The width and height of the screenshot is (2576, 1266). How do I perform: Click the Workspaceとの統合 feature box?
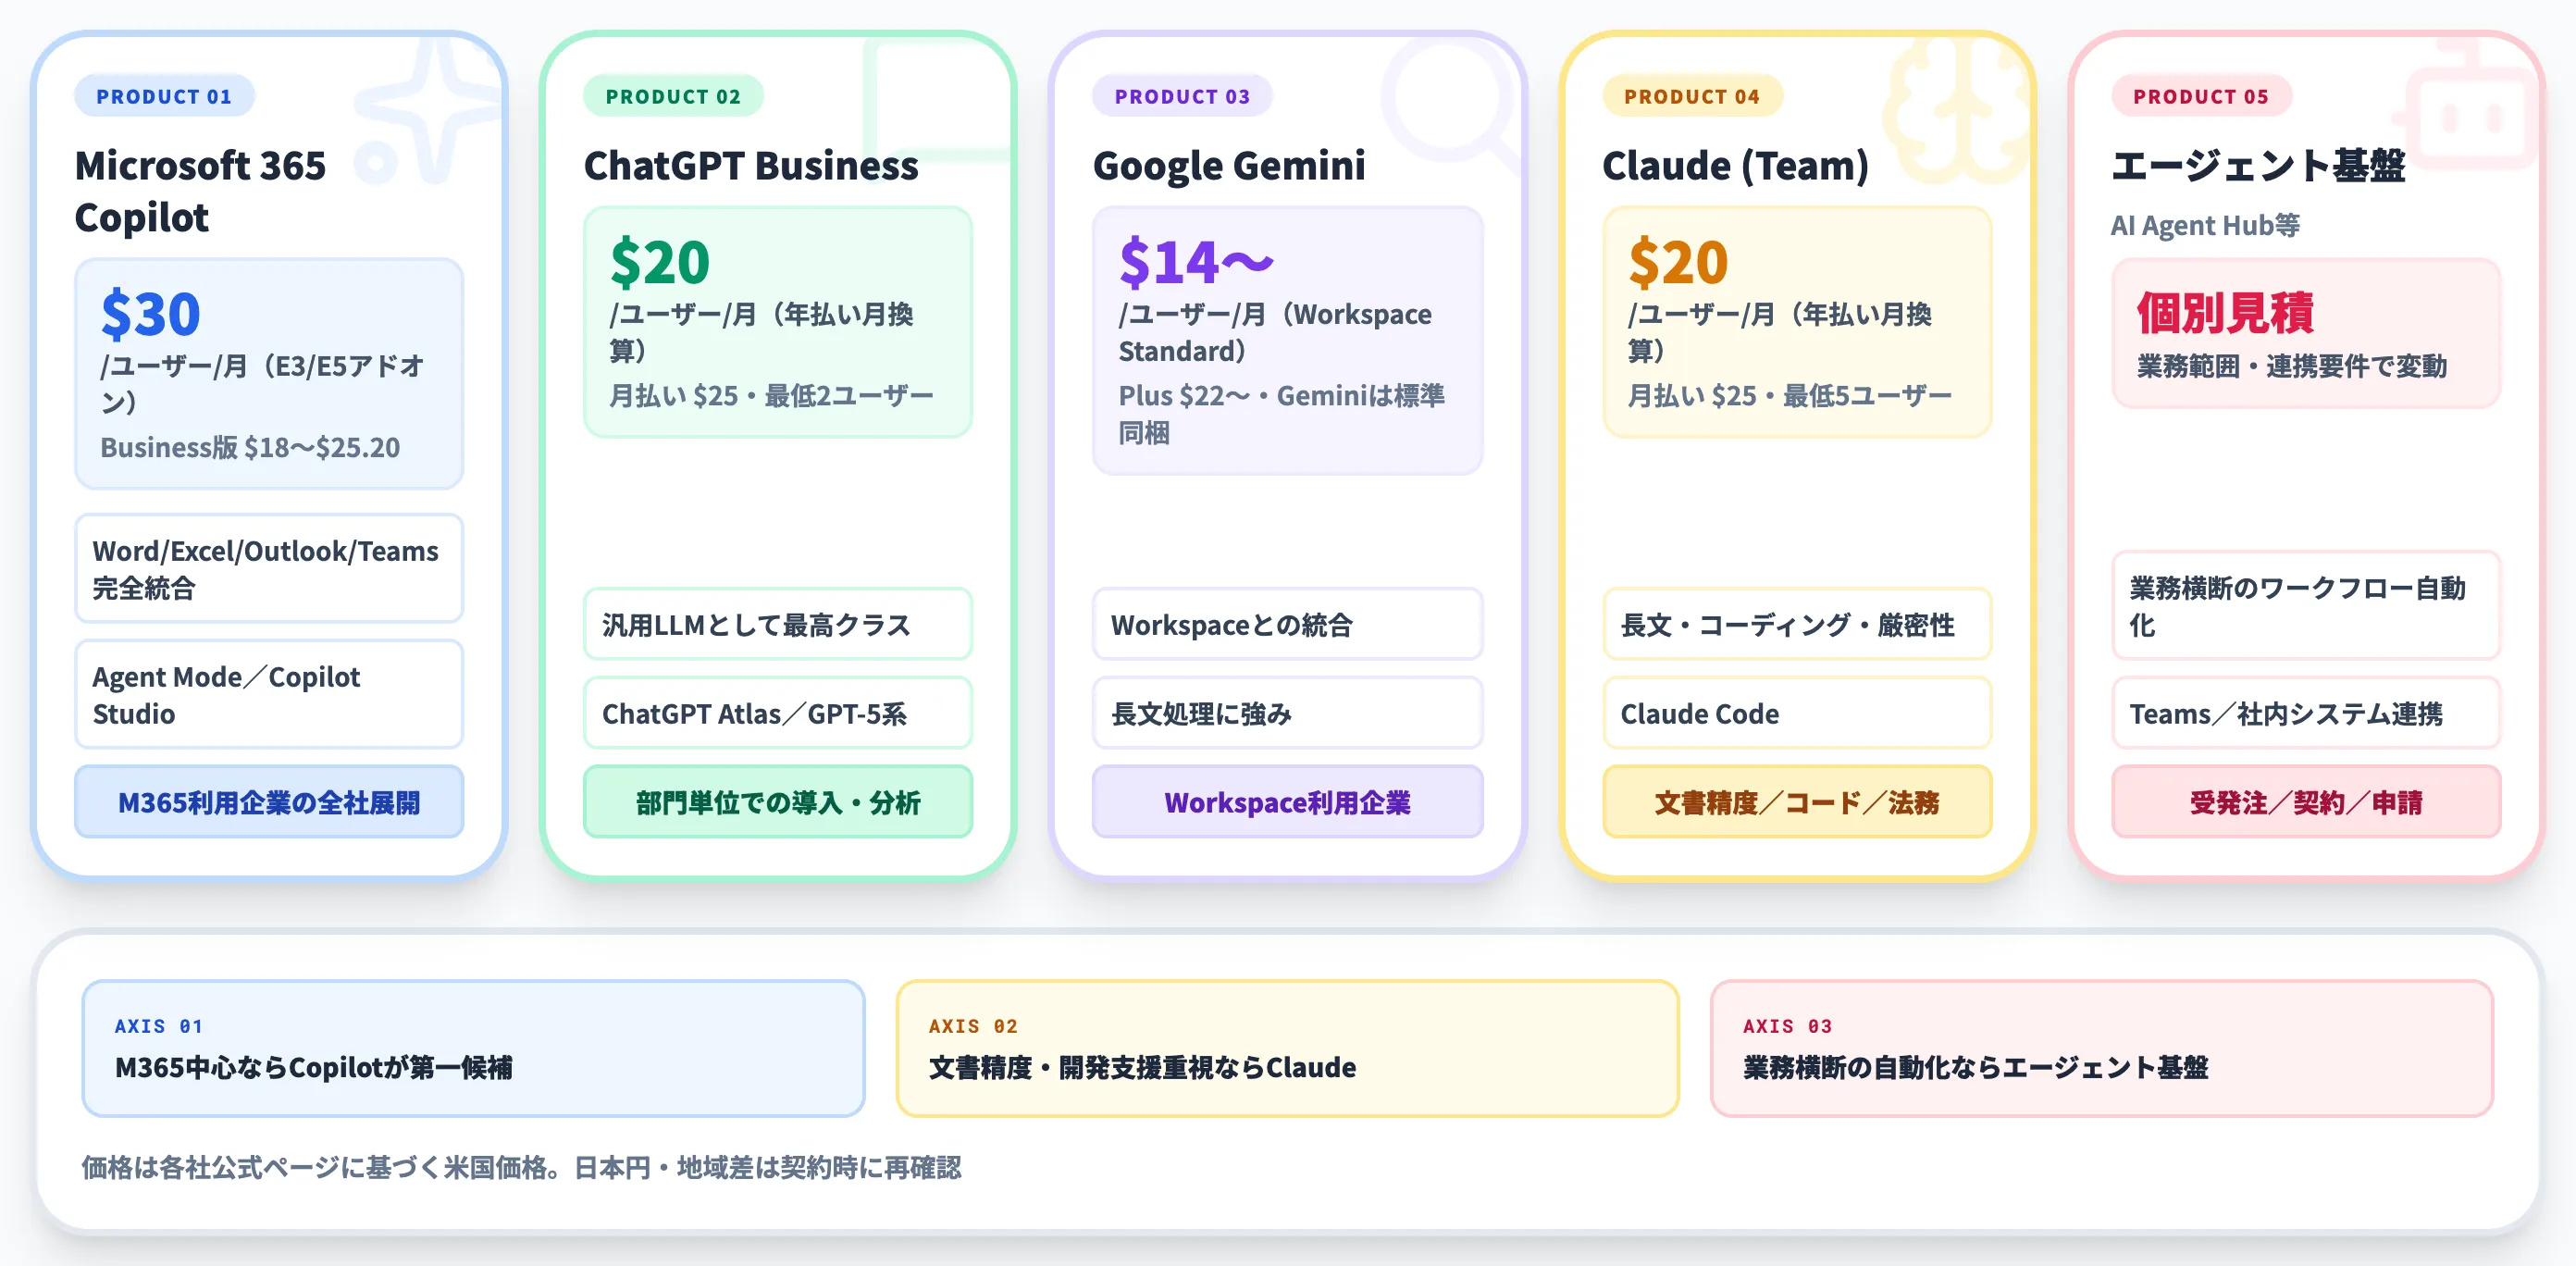point(1287,624)
